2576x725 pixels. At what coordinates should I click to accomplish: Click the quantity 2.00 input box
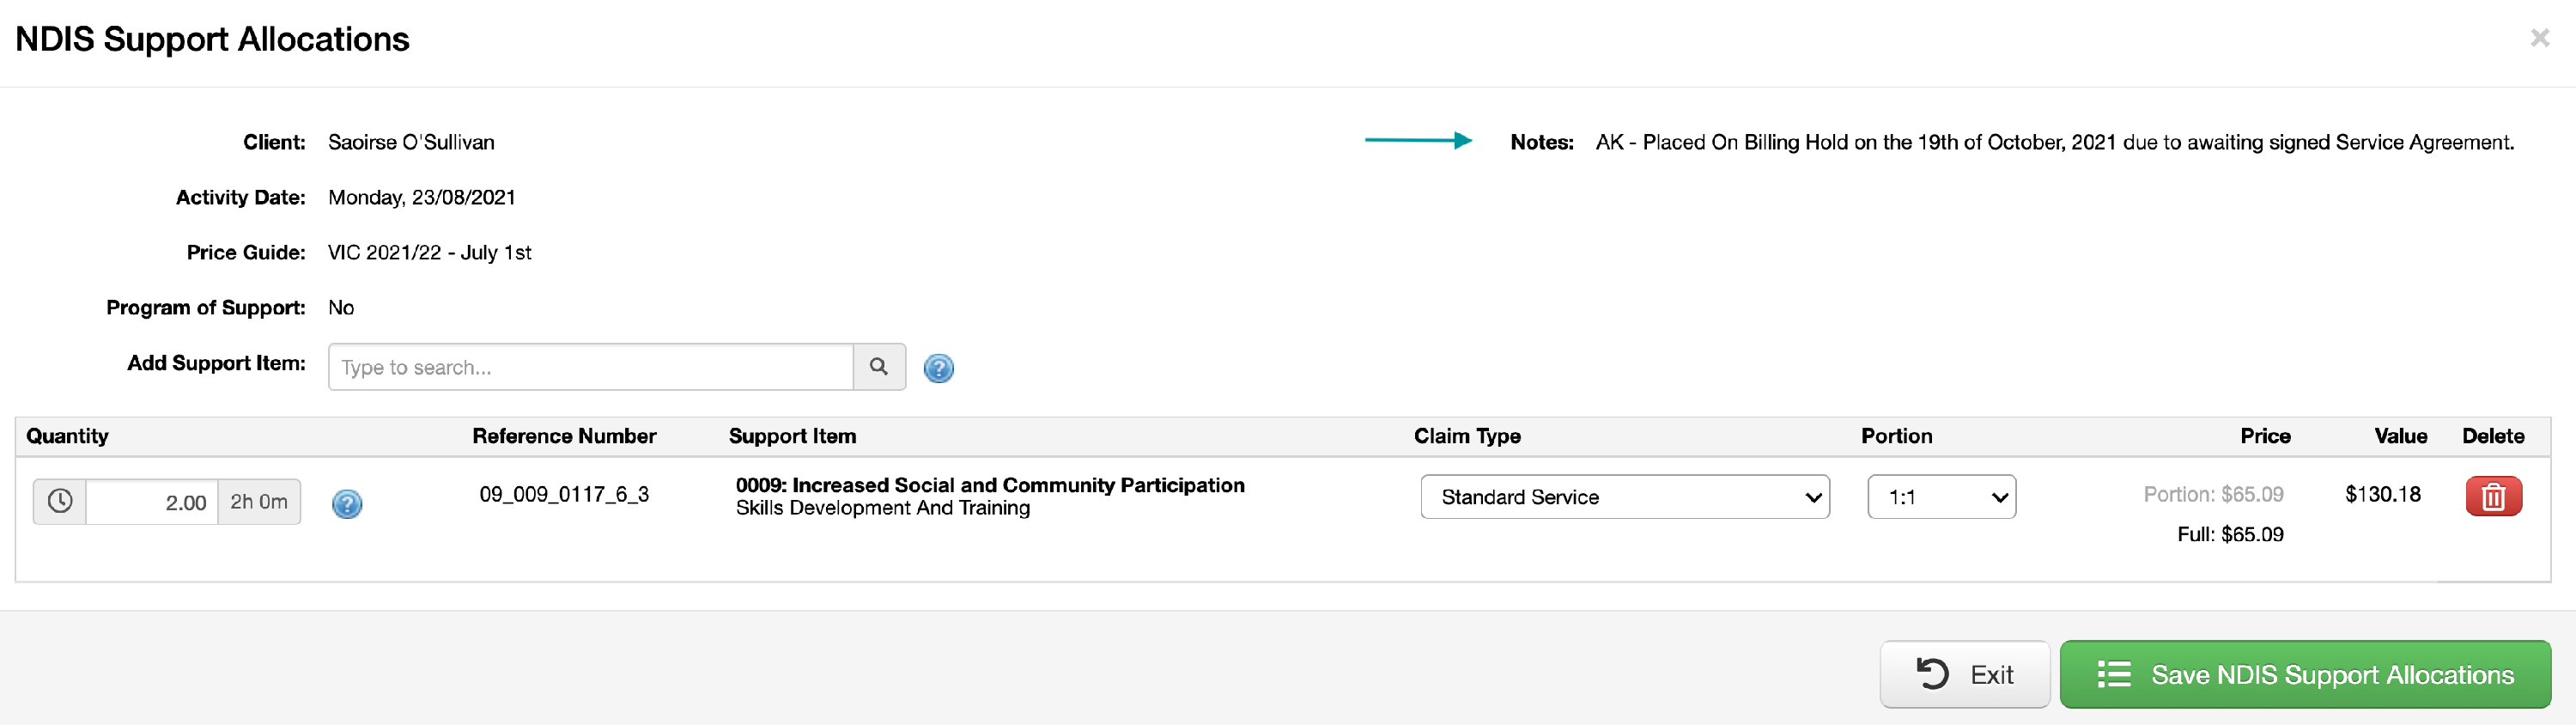point(152,501)
